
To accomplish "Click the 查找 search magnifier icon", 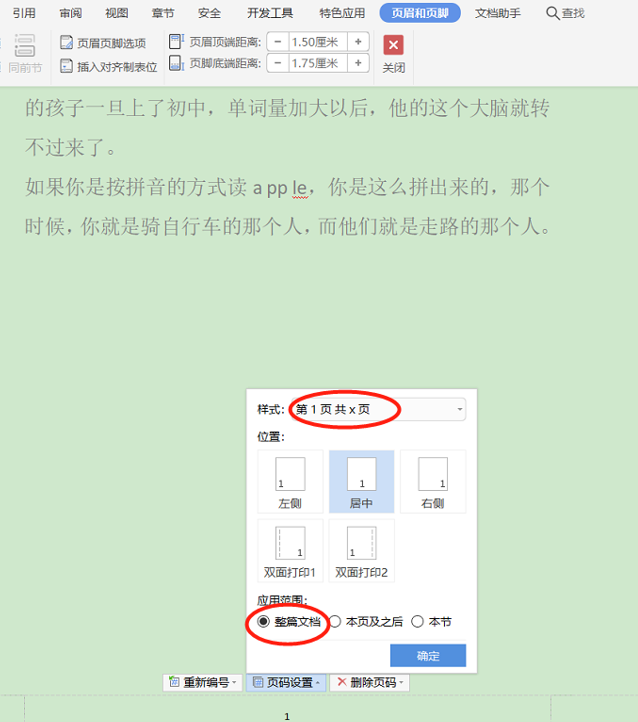I will pyautogui.click(x=552, y=13).
